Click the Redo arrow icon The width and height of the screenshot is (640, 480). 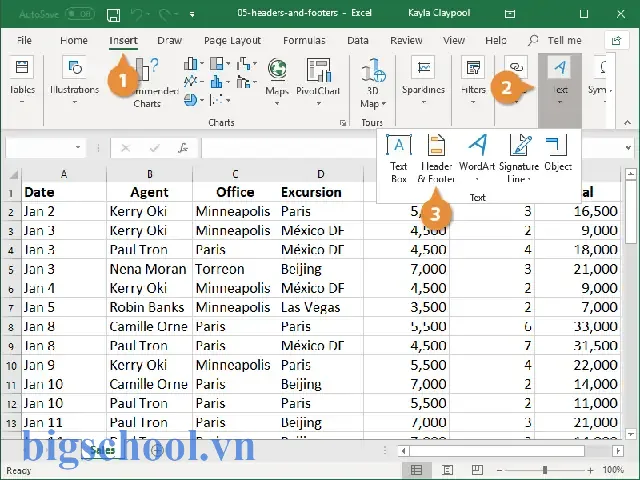point(164,15)
